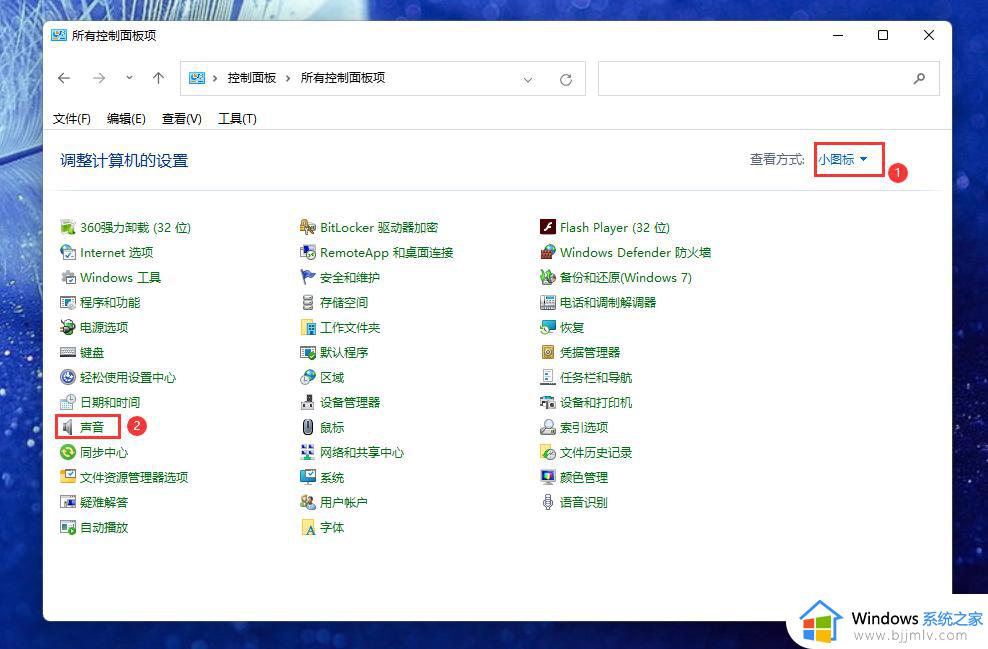
Task: Go back with the back arrow
Action: [64, 78]
